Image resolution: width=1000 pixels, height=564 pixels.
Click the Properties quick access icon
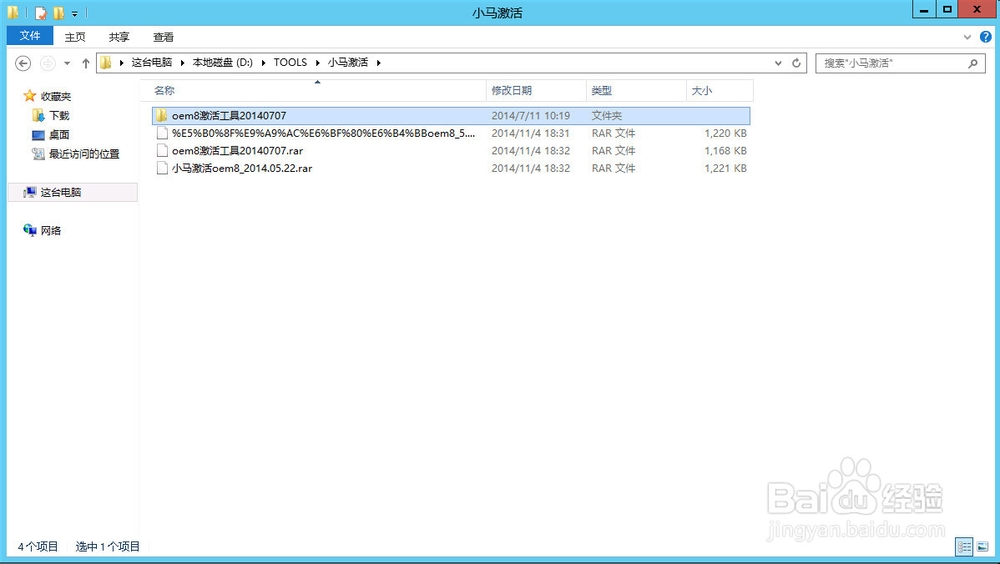pos(41,13)
